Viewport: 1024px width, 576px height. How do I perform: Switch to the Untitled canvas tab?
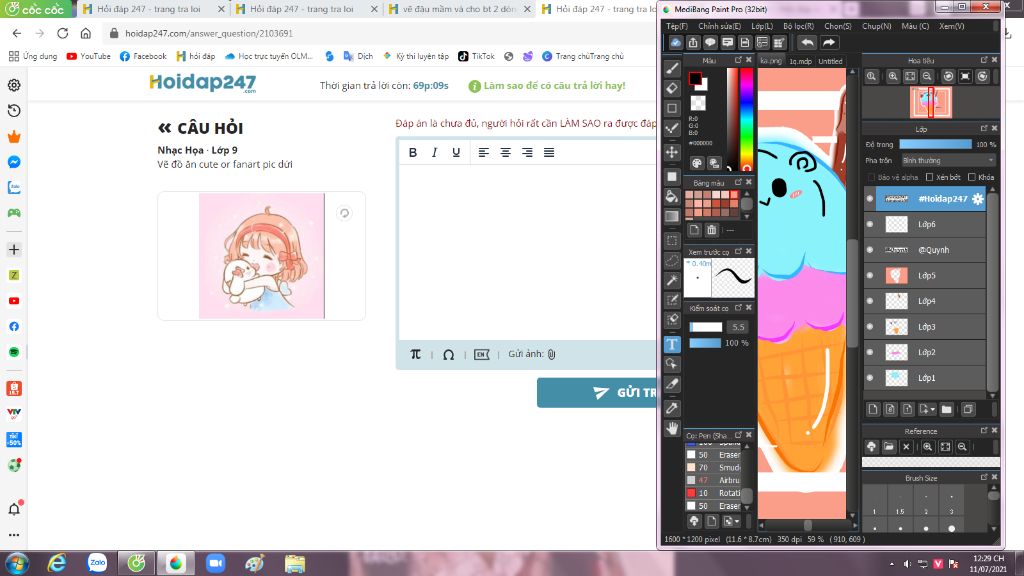830,61
